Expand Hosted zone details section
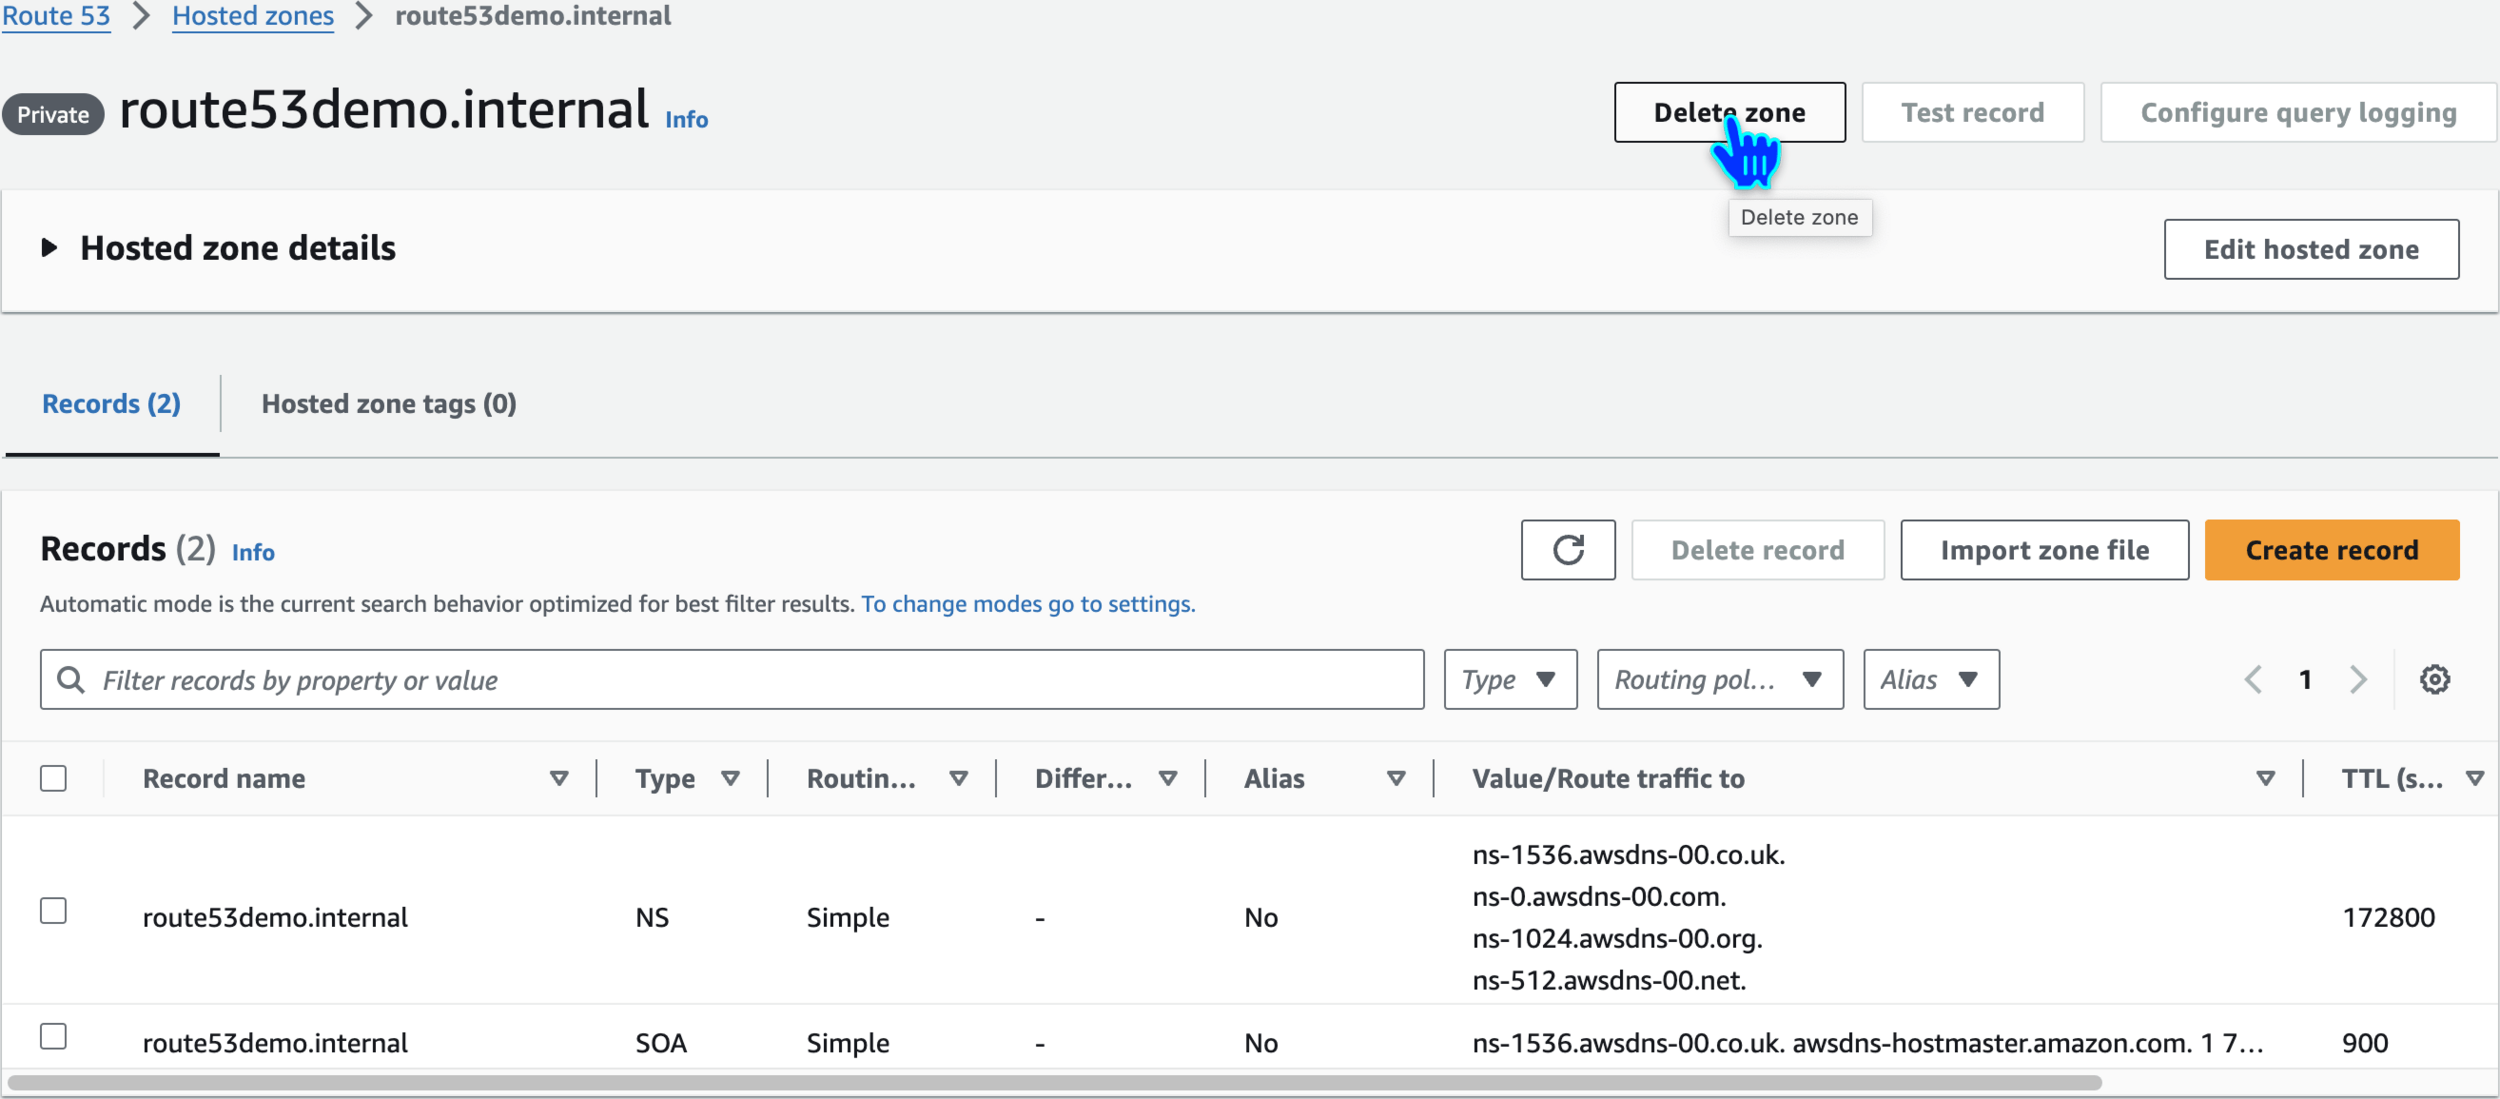 click(x=49, y=248)
